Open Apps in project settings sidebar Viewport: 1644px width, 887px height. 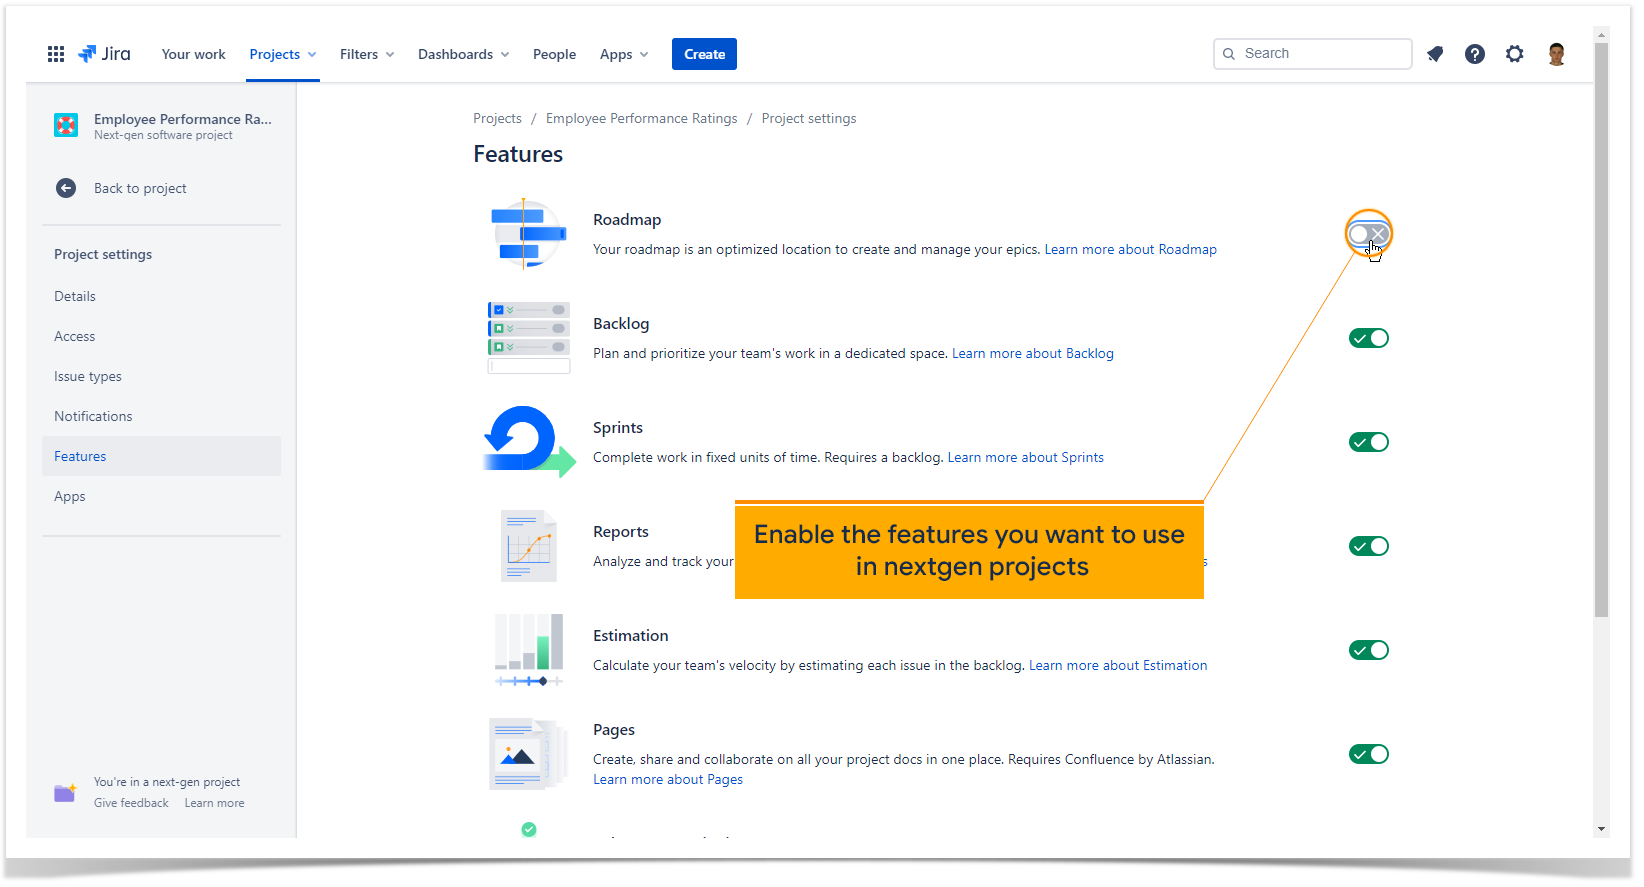click(x=161, y=496)
